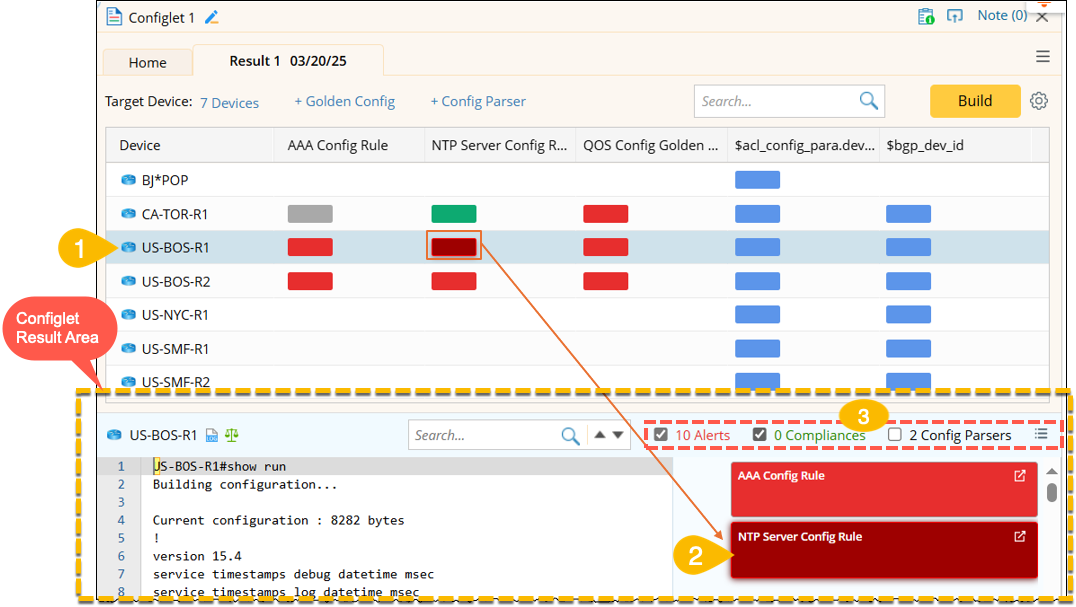Click the magnifier icon in the top search box
1076x607 pixels.
(868, 101)
